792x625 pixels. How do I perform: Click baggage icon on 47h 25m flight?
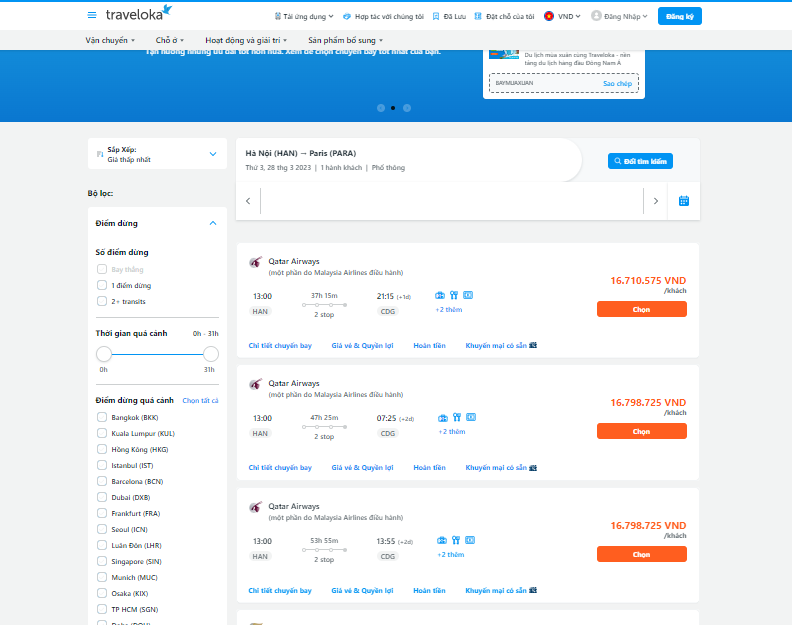pos(443,417)
